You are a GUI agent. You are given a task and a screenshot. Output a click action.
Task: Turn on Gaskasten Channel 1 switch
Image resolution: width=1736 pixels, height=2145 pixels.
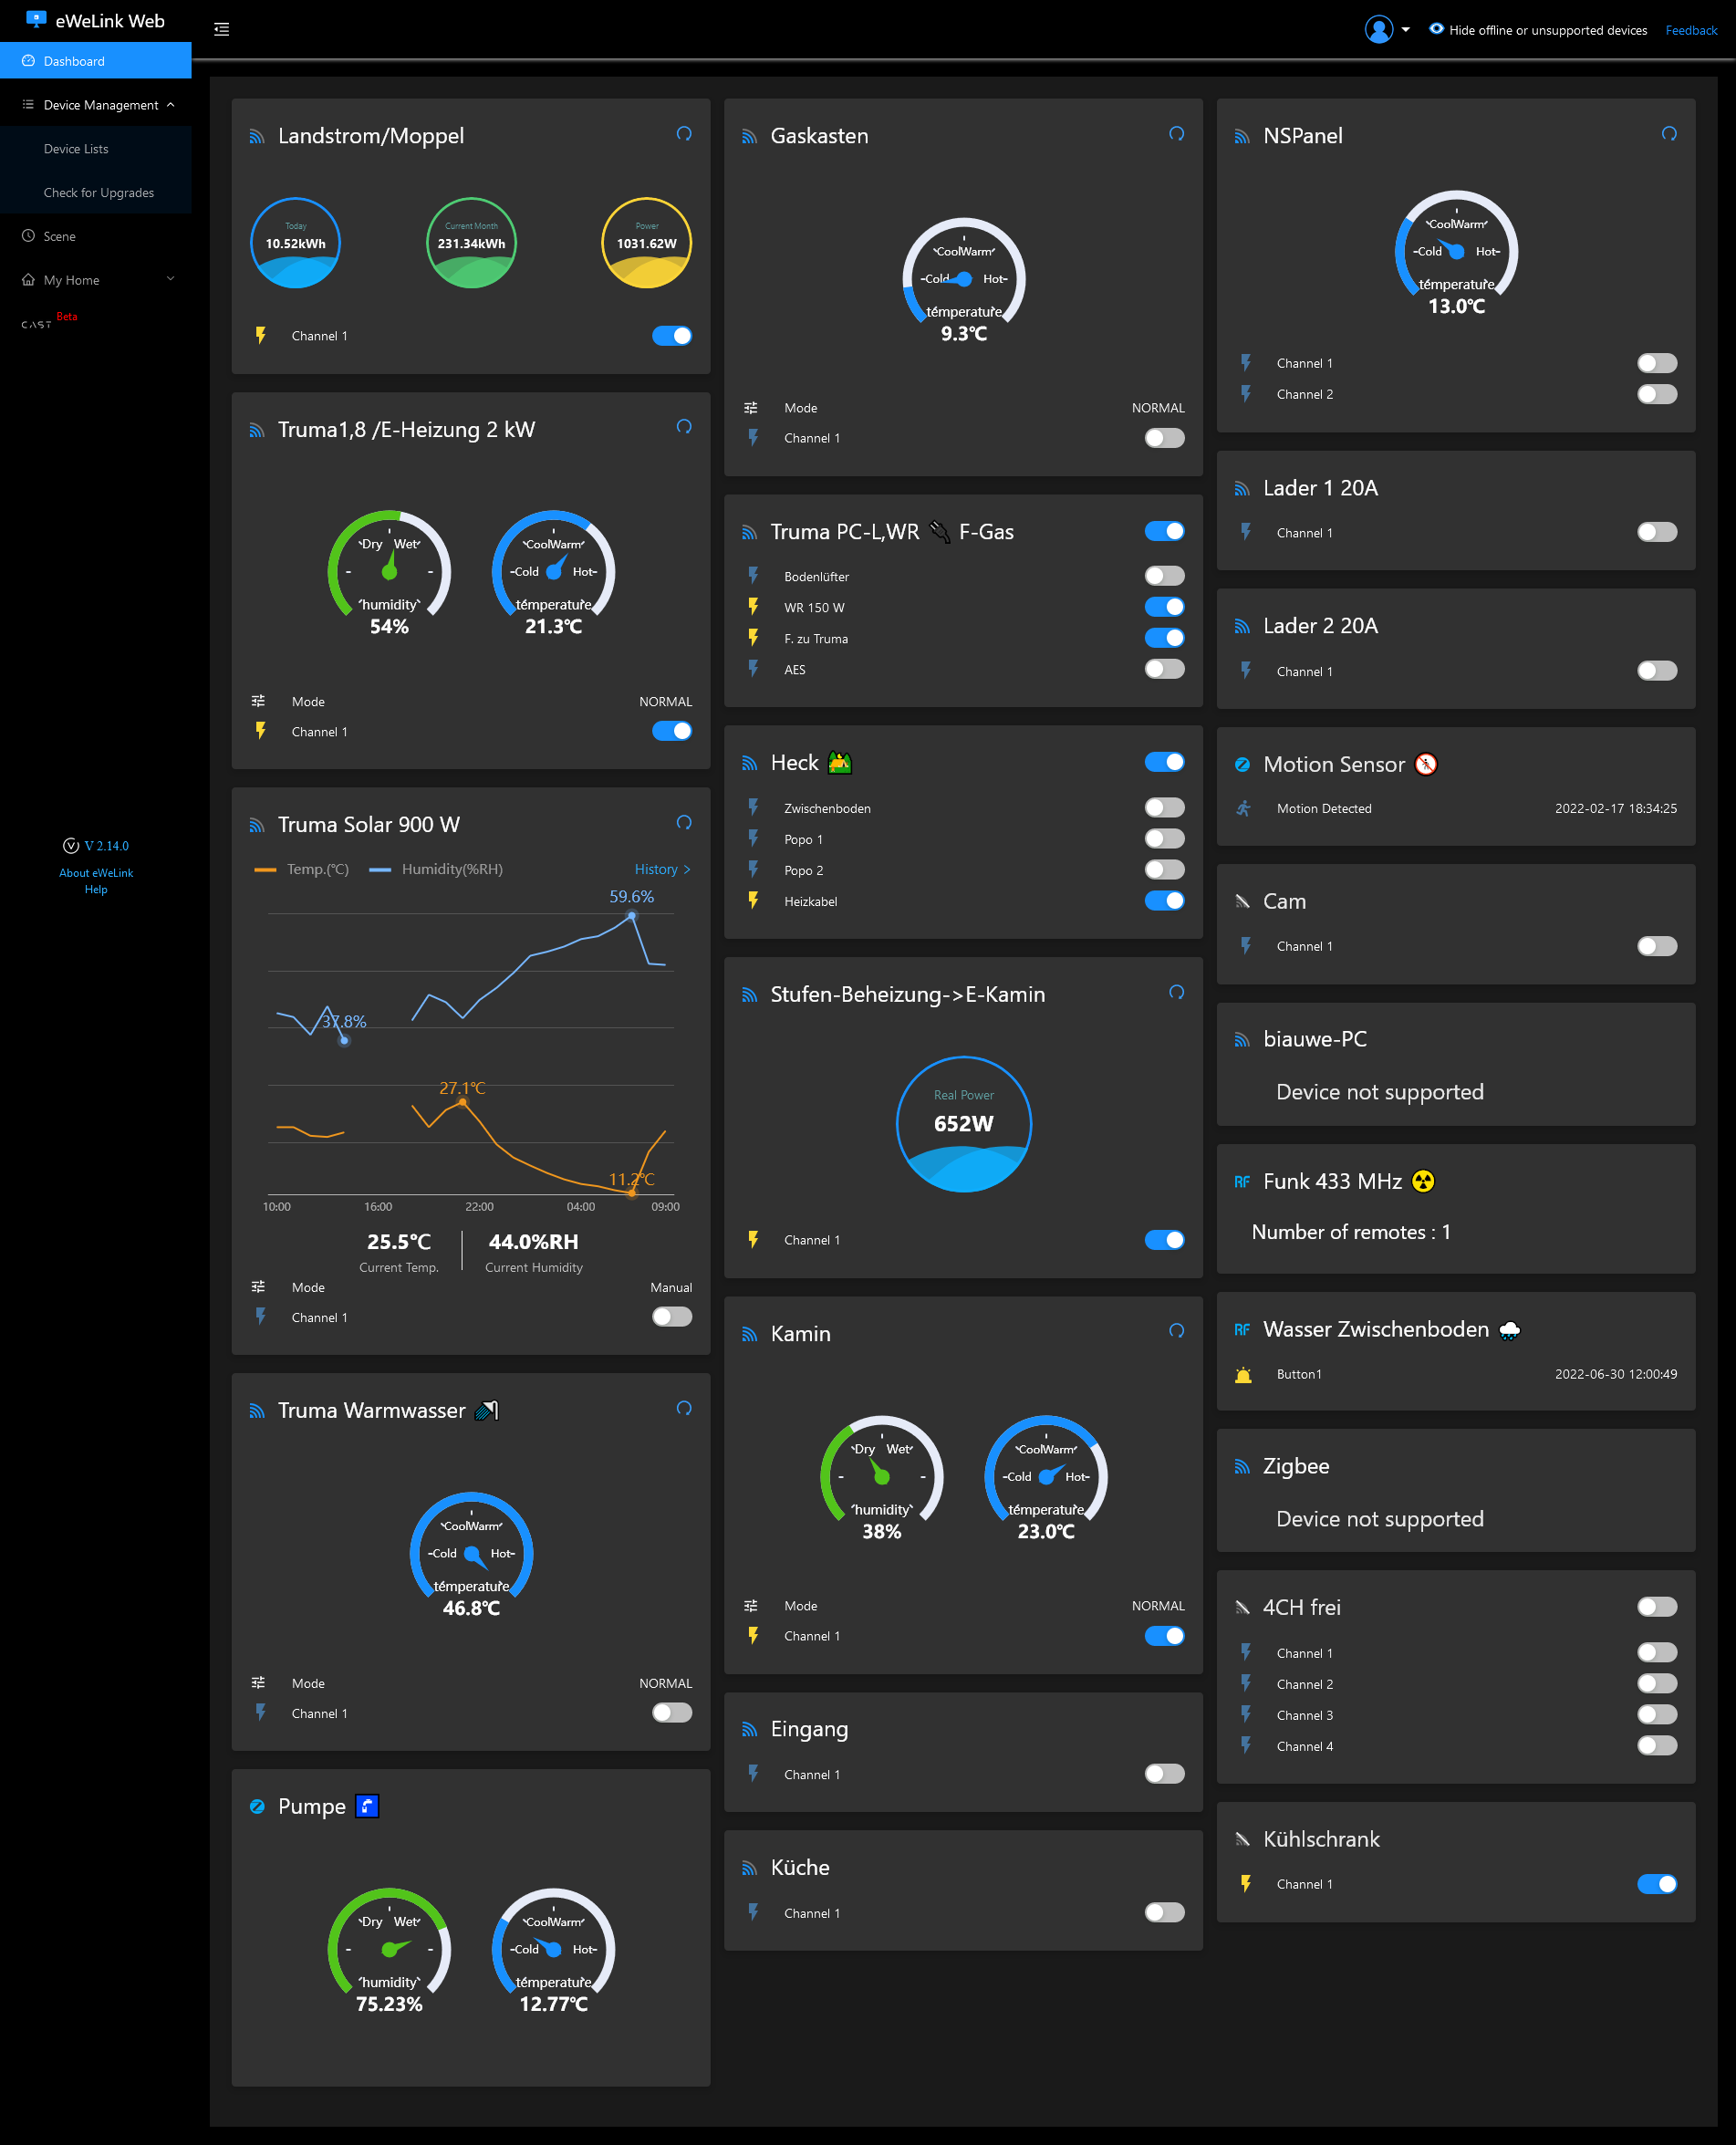[x=1165, y=438]
